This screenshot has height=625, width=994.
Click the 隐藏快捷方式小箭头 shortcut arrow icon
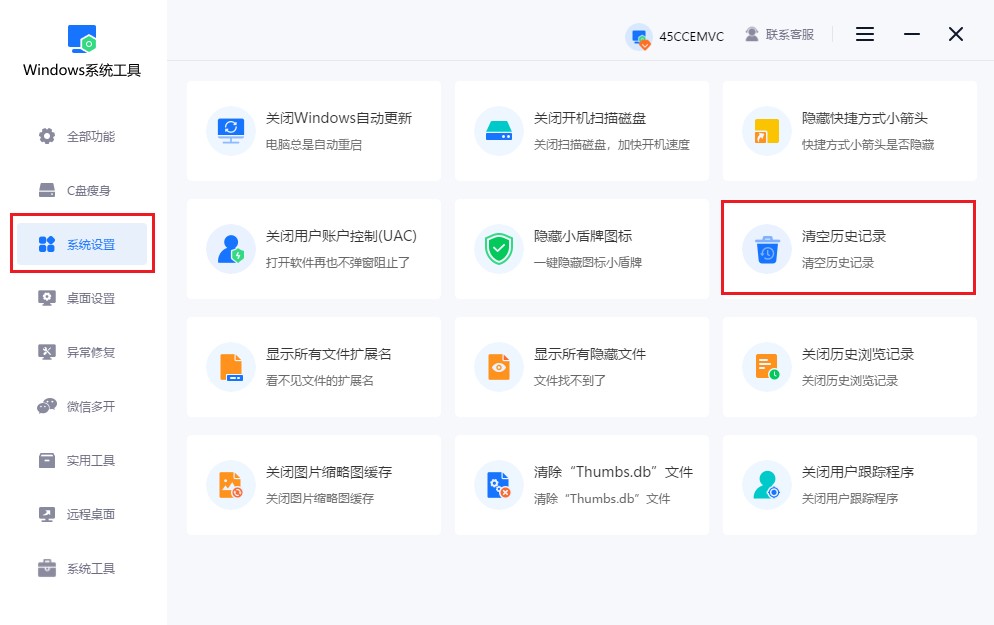(x=766, y=130)
